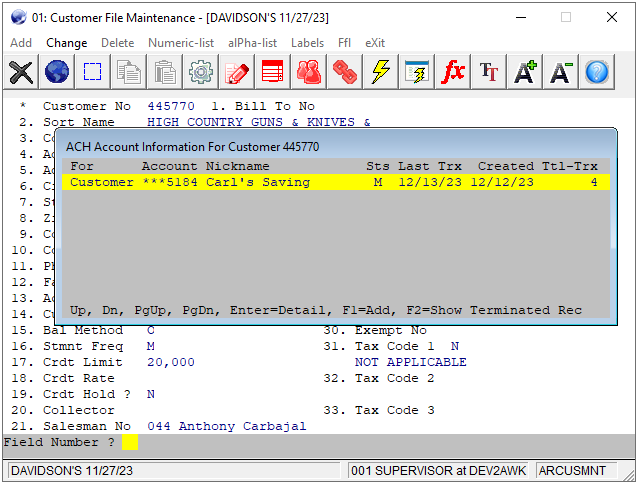Click the 001 SUPERVISOR at DEV2AWK status entry
The width and height of the screenshot is (640, 485).
click(438, 471)
